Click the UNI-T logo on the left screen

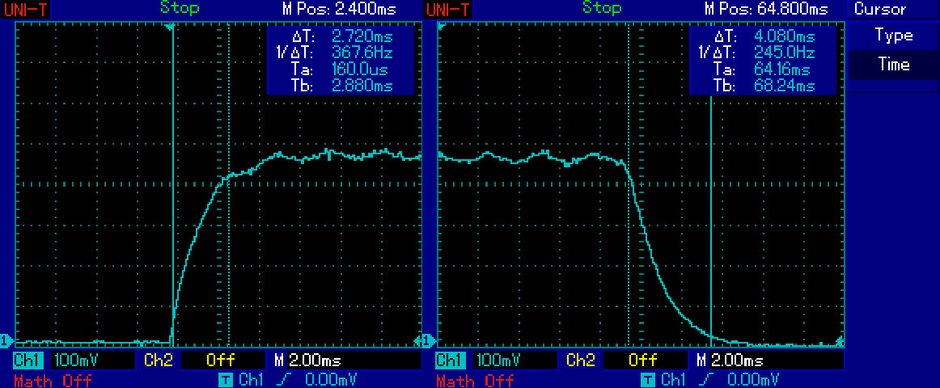click(25, 9)
